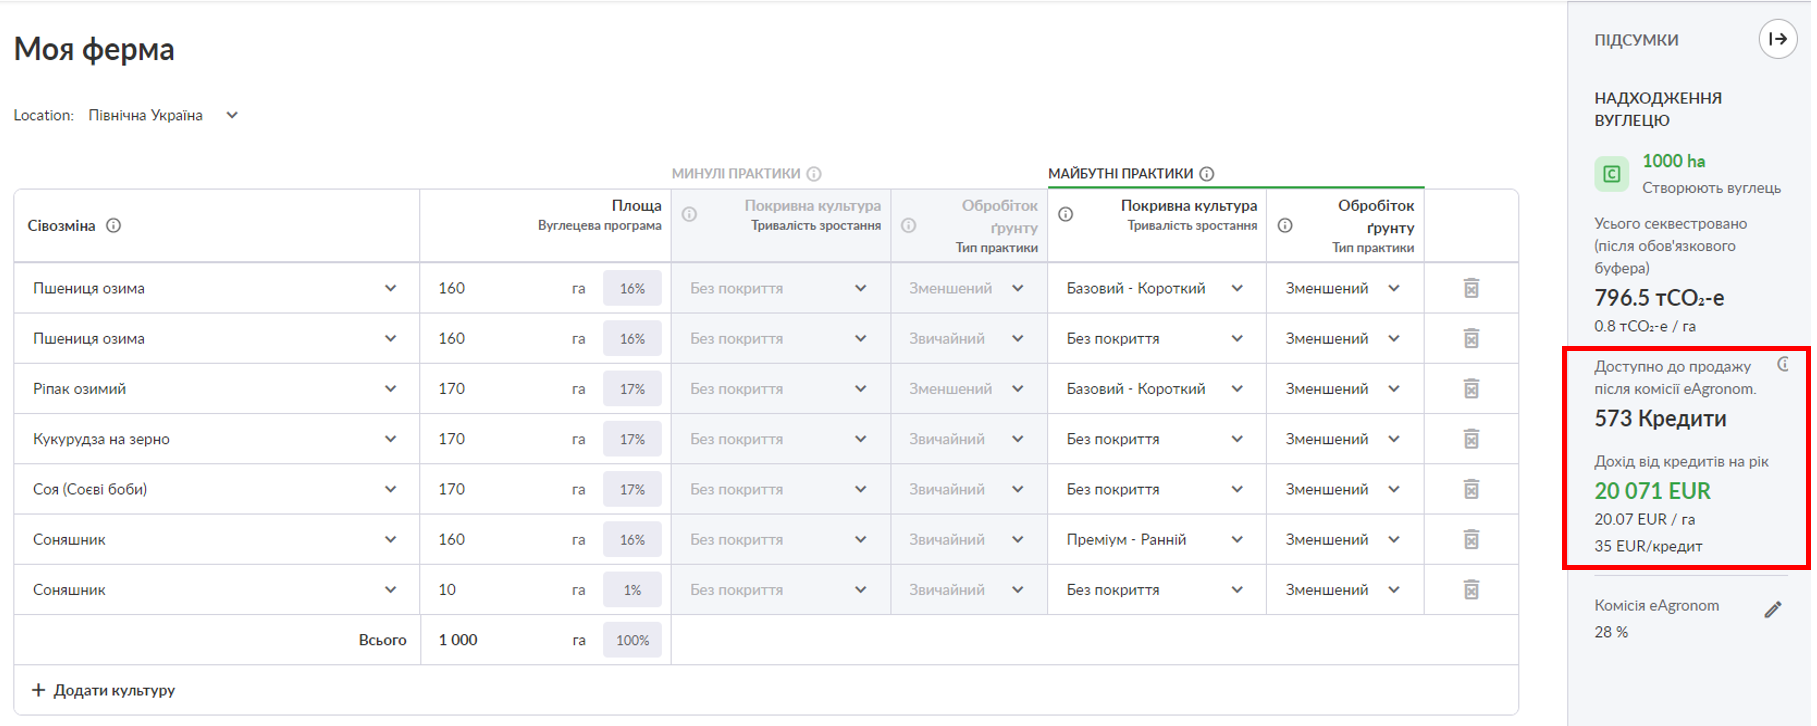Delete Соя (Соєві боби) row
The image size is (1817, 726).
1471,489
